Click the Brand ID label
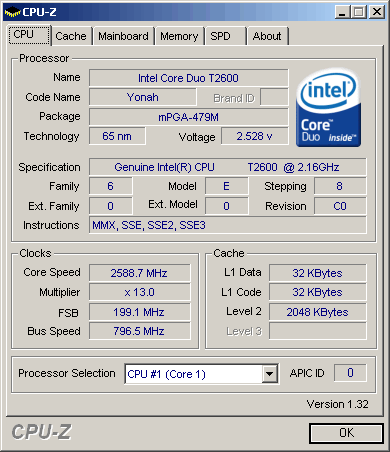Viewport: 390px width, 452px height. tap(234, 98)
